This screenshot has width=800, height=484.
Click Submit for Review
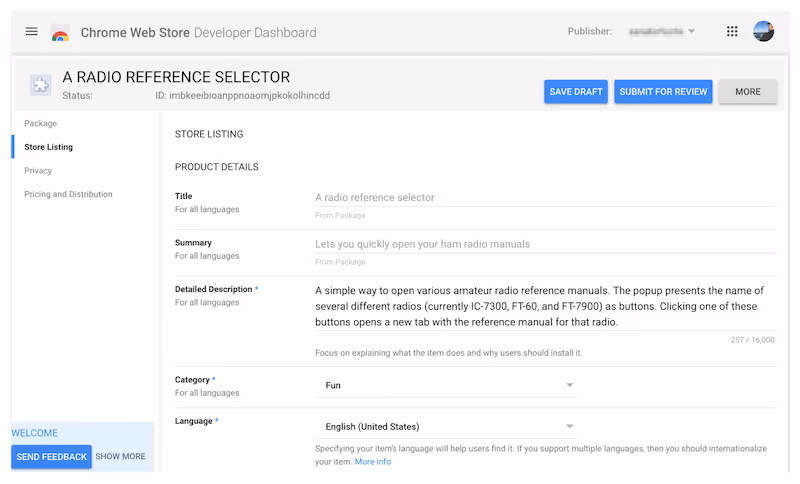663,92
